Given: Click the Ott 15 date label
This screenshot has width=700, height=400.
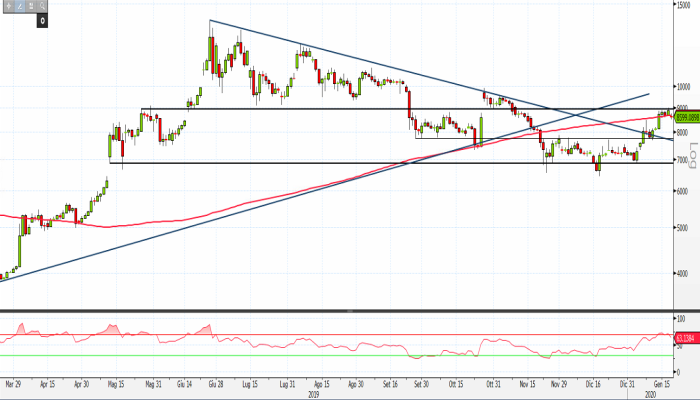Looking at the screenshot, I should tap(456, 384).
